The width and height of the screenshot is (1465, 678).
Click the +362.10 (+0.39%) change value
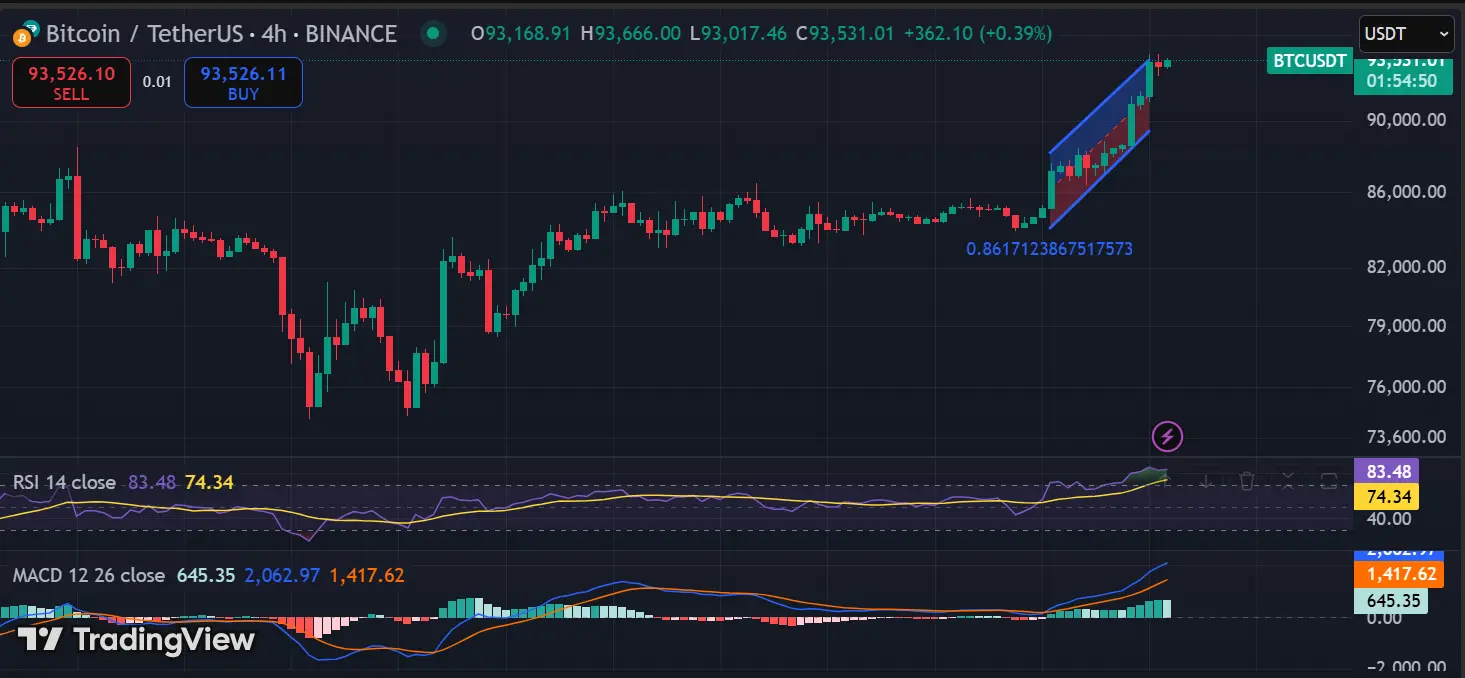pyautogui.click(x=977, y=34)
